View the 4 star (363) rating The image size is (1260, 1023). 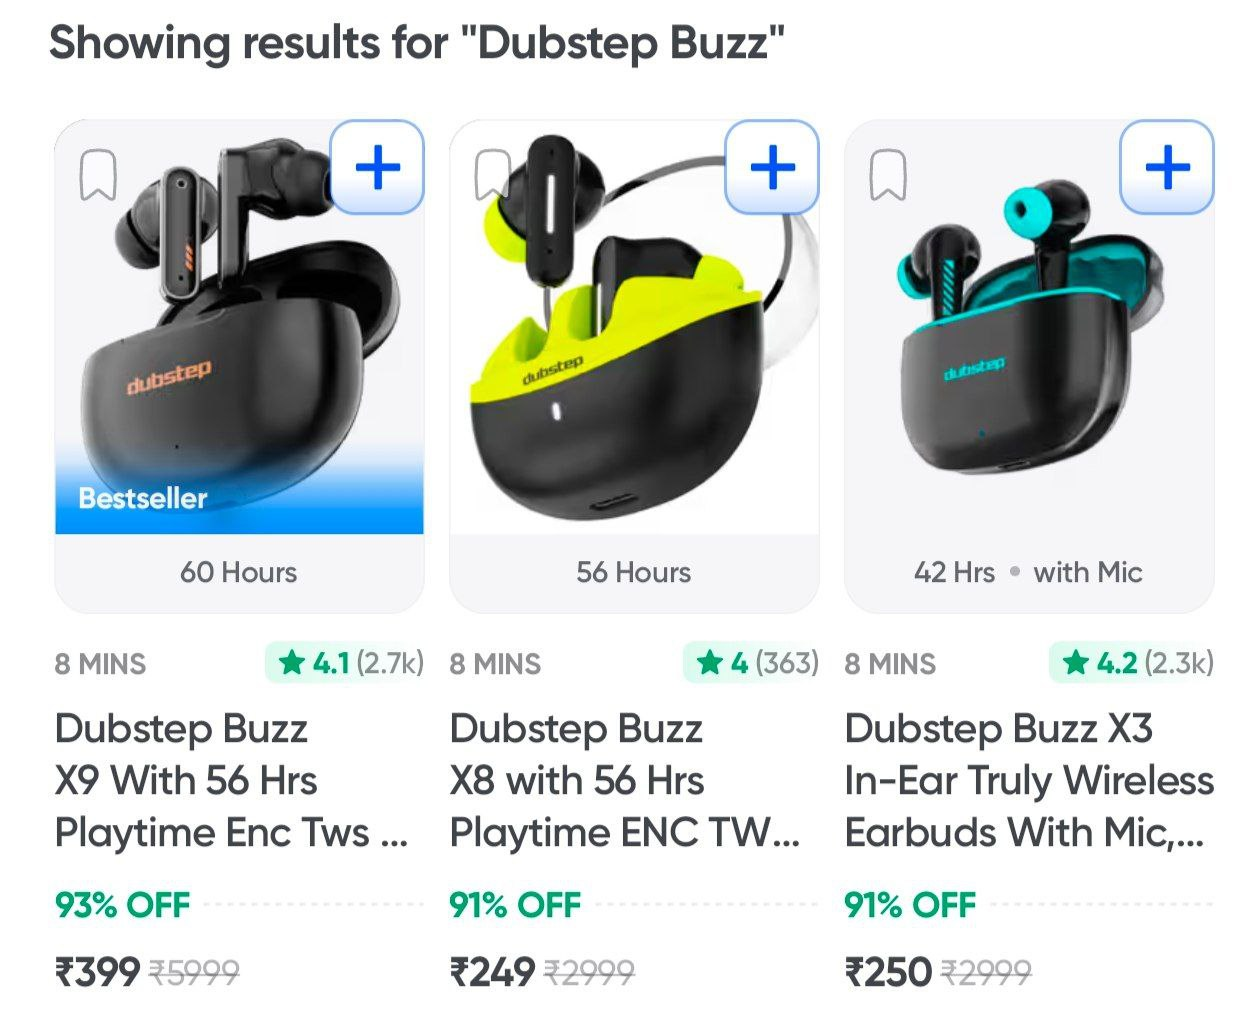[x=752, y=663]
